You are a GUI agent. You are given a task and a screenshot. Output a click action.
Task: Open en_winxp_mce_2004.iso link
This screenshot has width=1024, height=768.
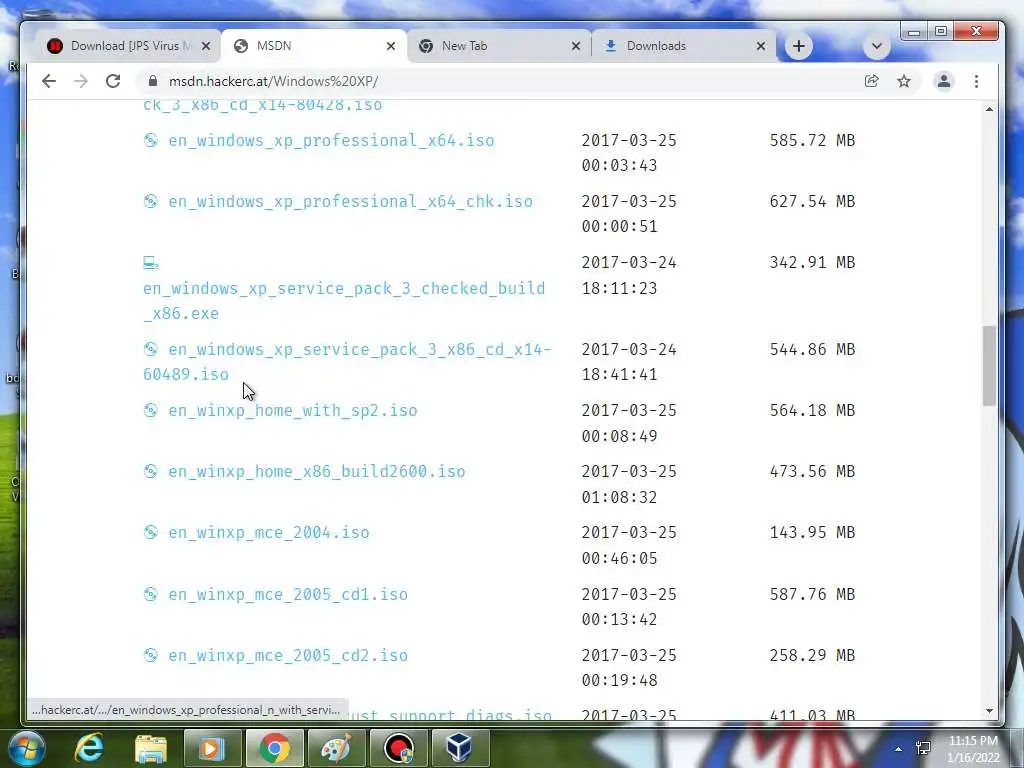[269, 532]
